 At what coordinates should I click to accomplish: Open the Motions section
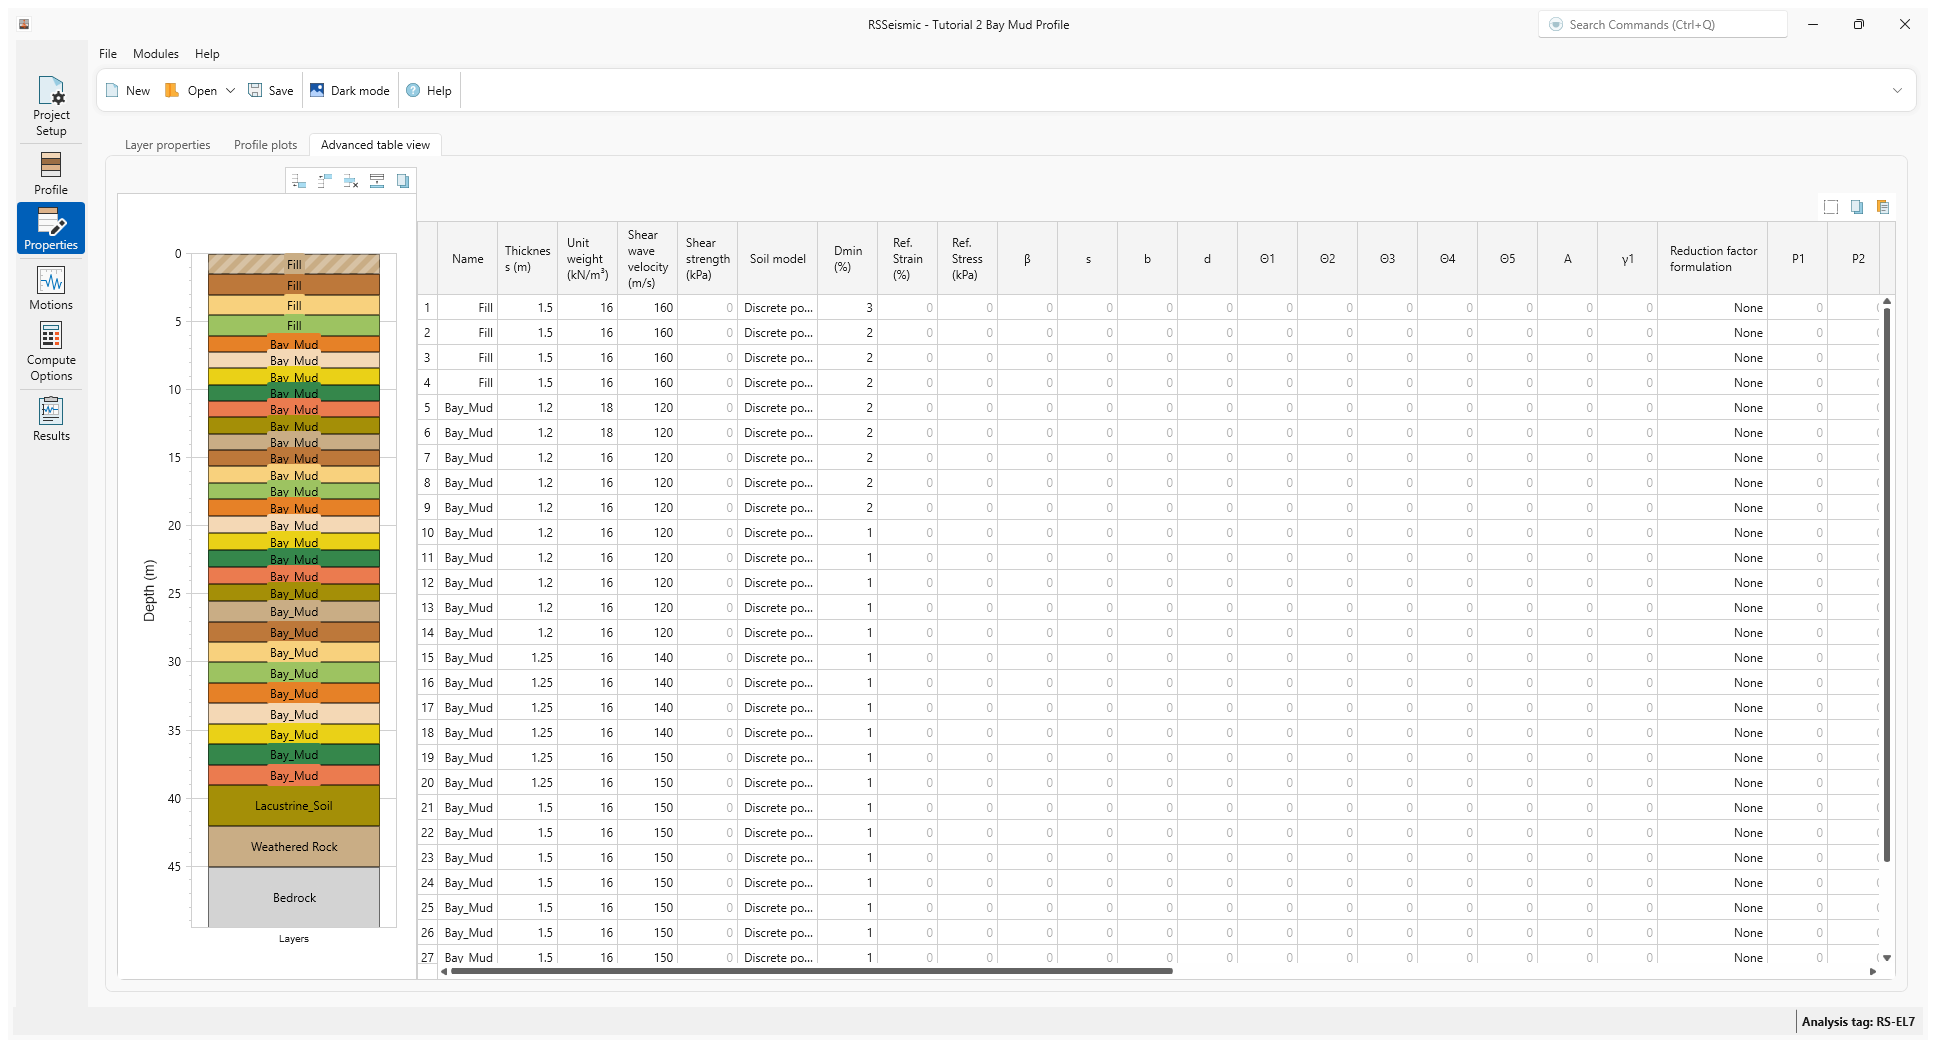51,288
